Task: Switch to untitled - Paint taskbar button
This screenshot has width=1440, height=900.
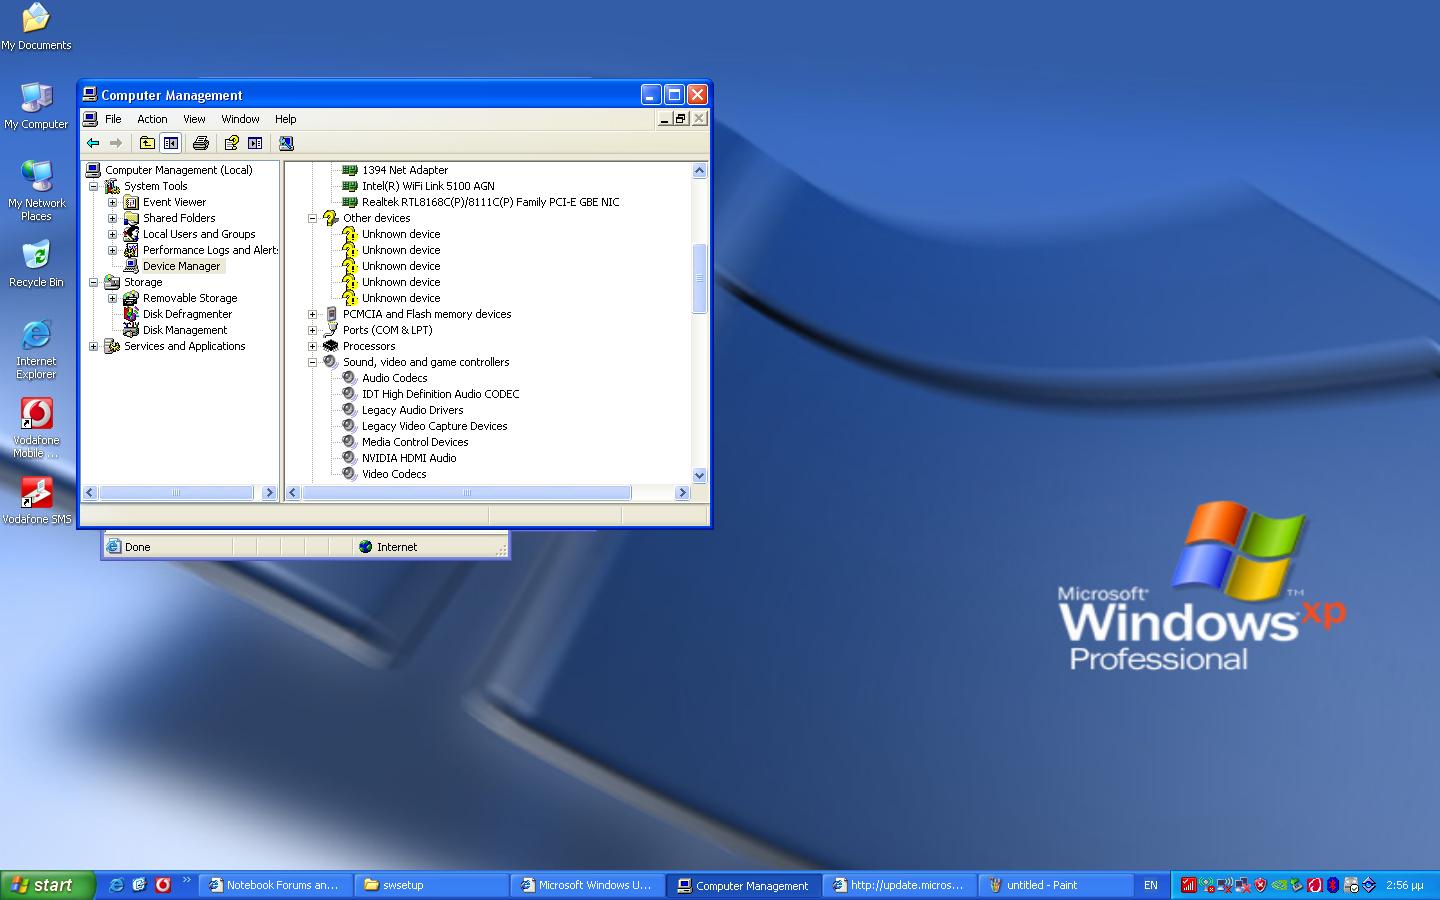Action: (x=1056, y=885)
